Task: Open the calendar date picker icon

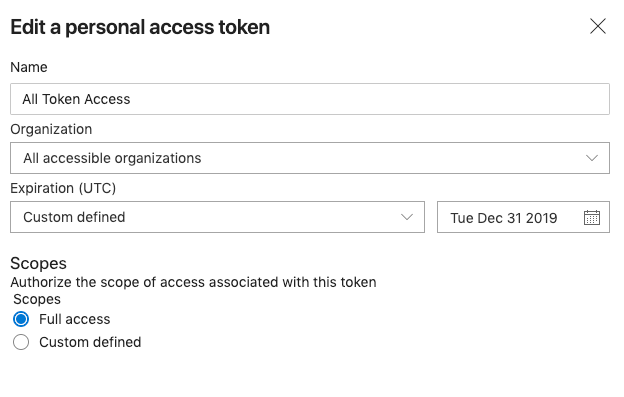Action: [x=592, y=218]
